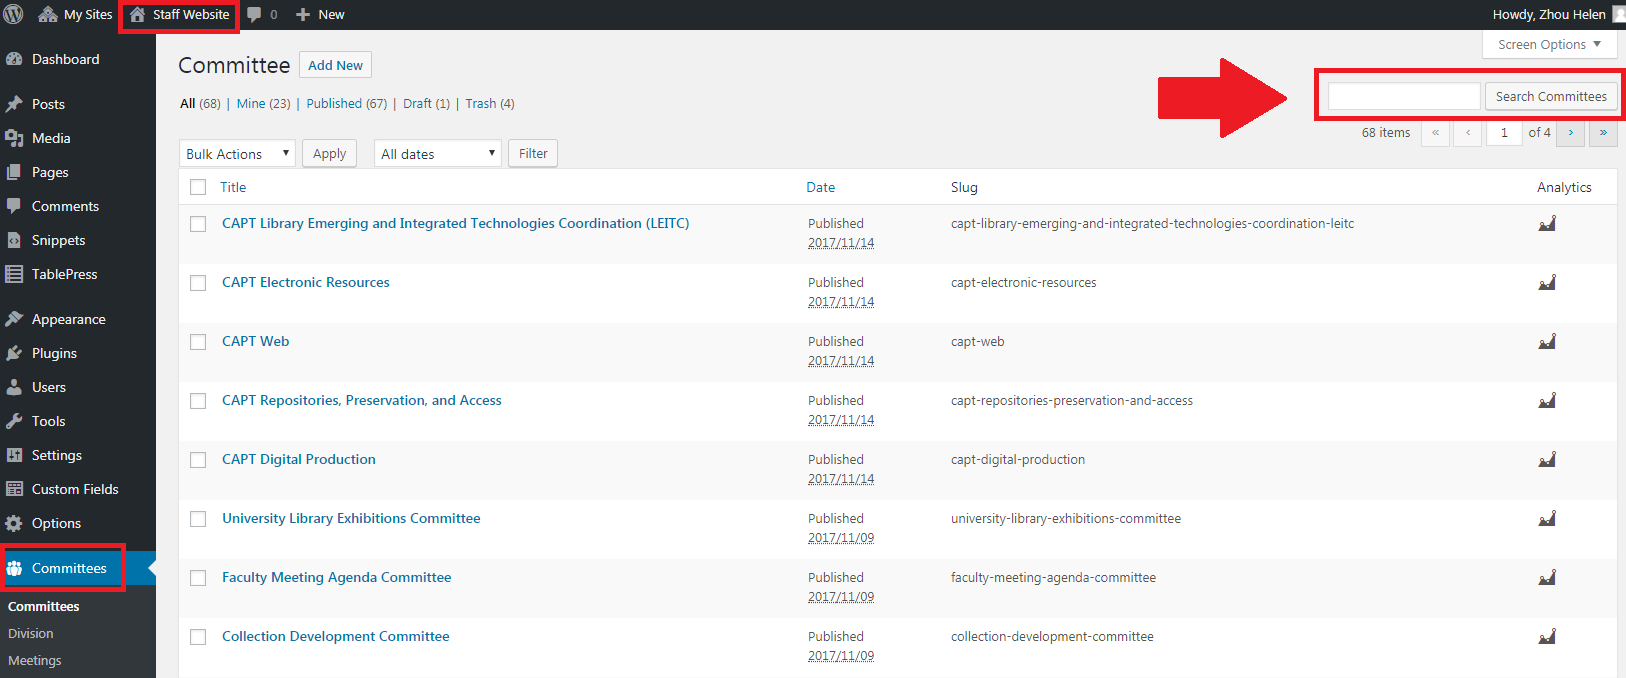
Task: Check the CAPT Electronic Resources checkbox
Action: pos(198,283)
